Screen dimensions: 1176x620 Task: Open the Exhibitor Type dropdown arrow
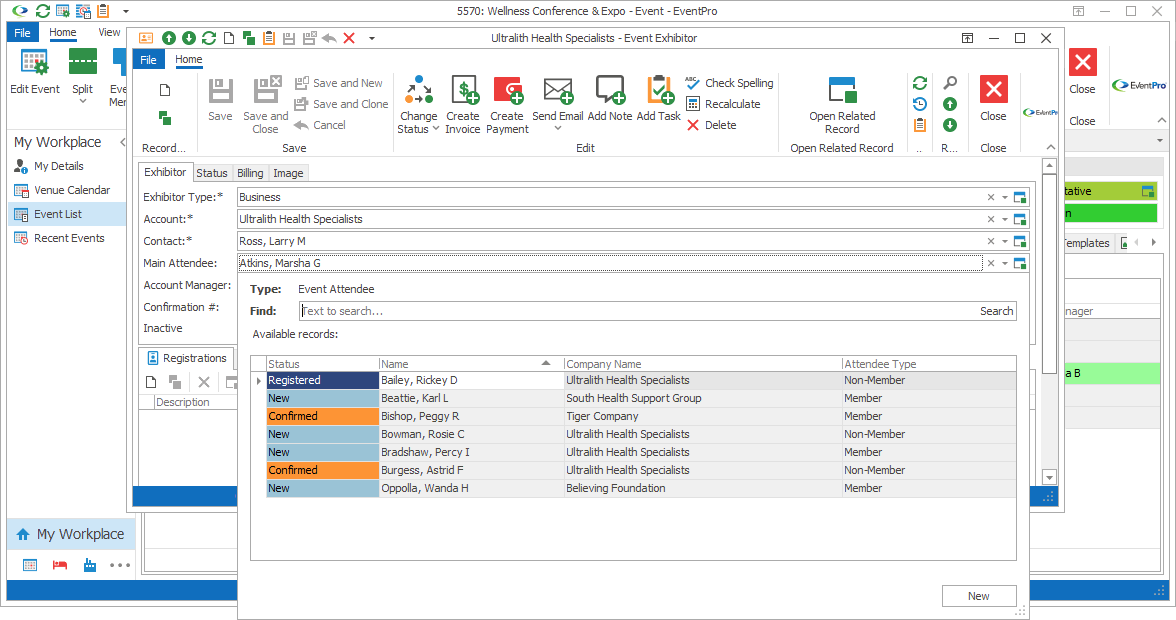(x=1005, y=197)
